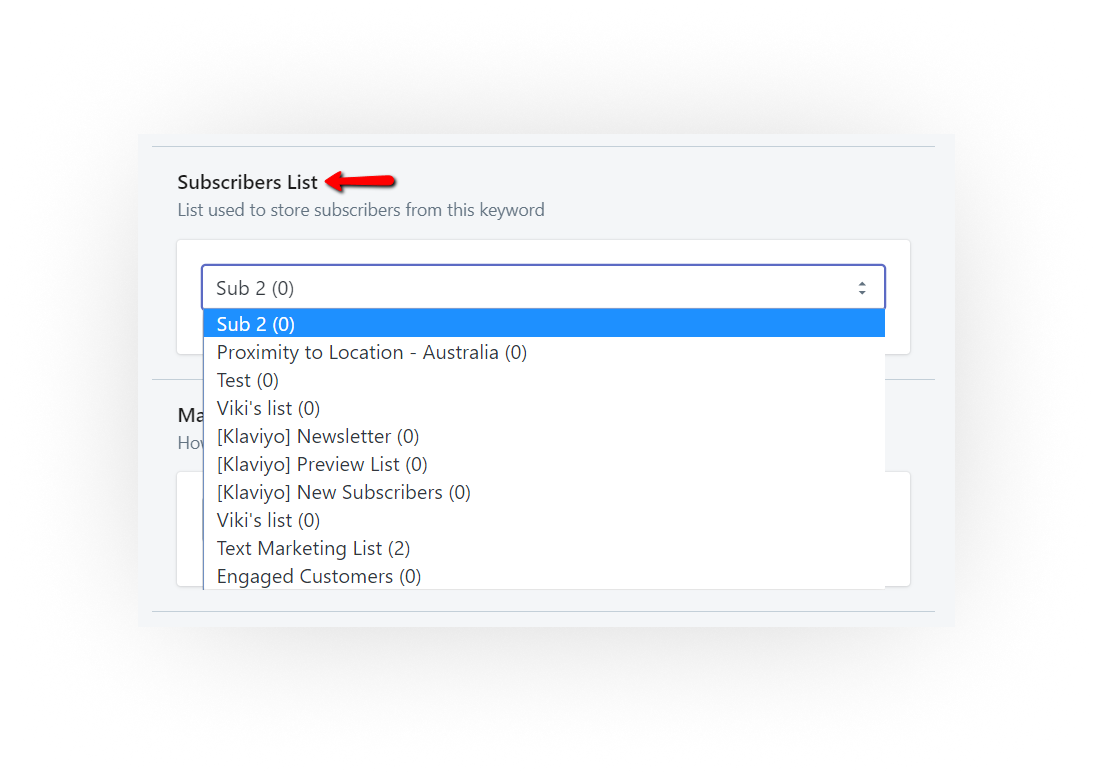
Task: Click the up-down arrows on the select box
Action: point(862,288)
